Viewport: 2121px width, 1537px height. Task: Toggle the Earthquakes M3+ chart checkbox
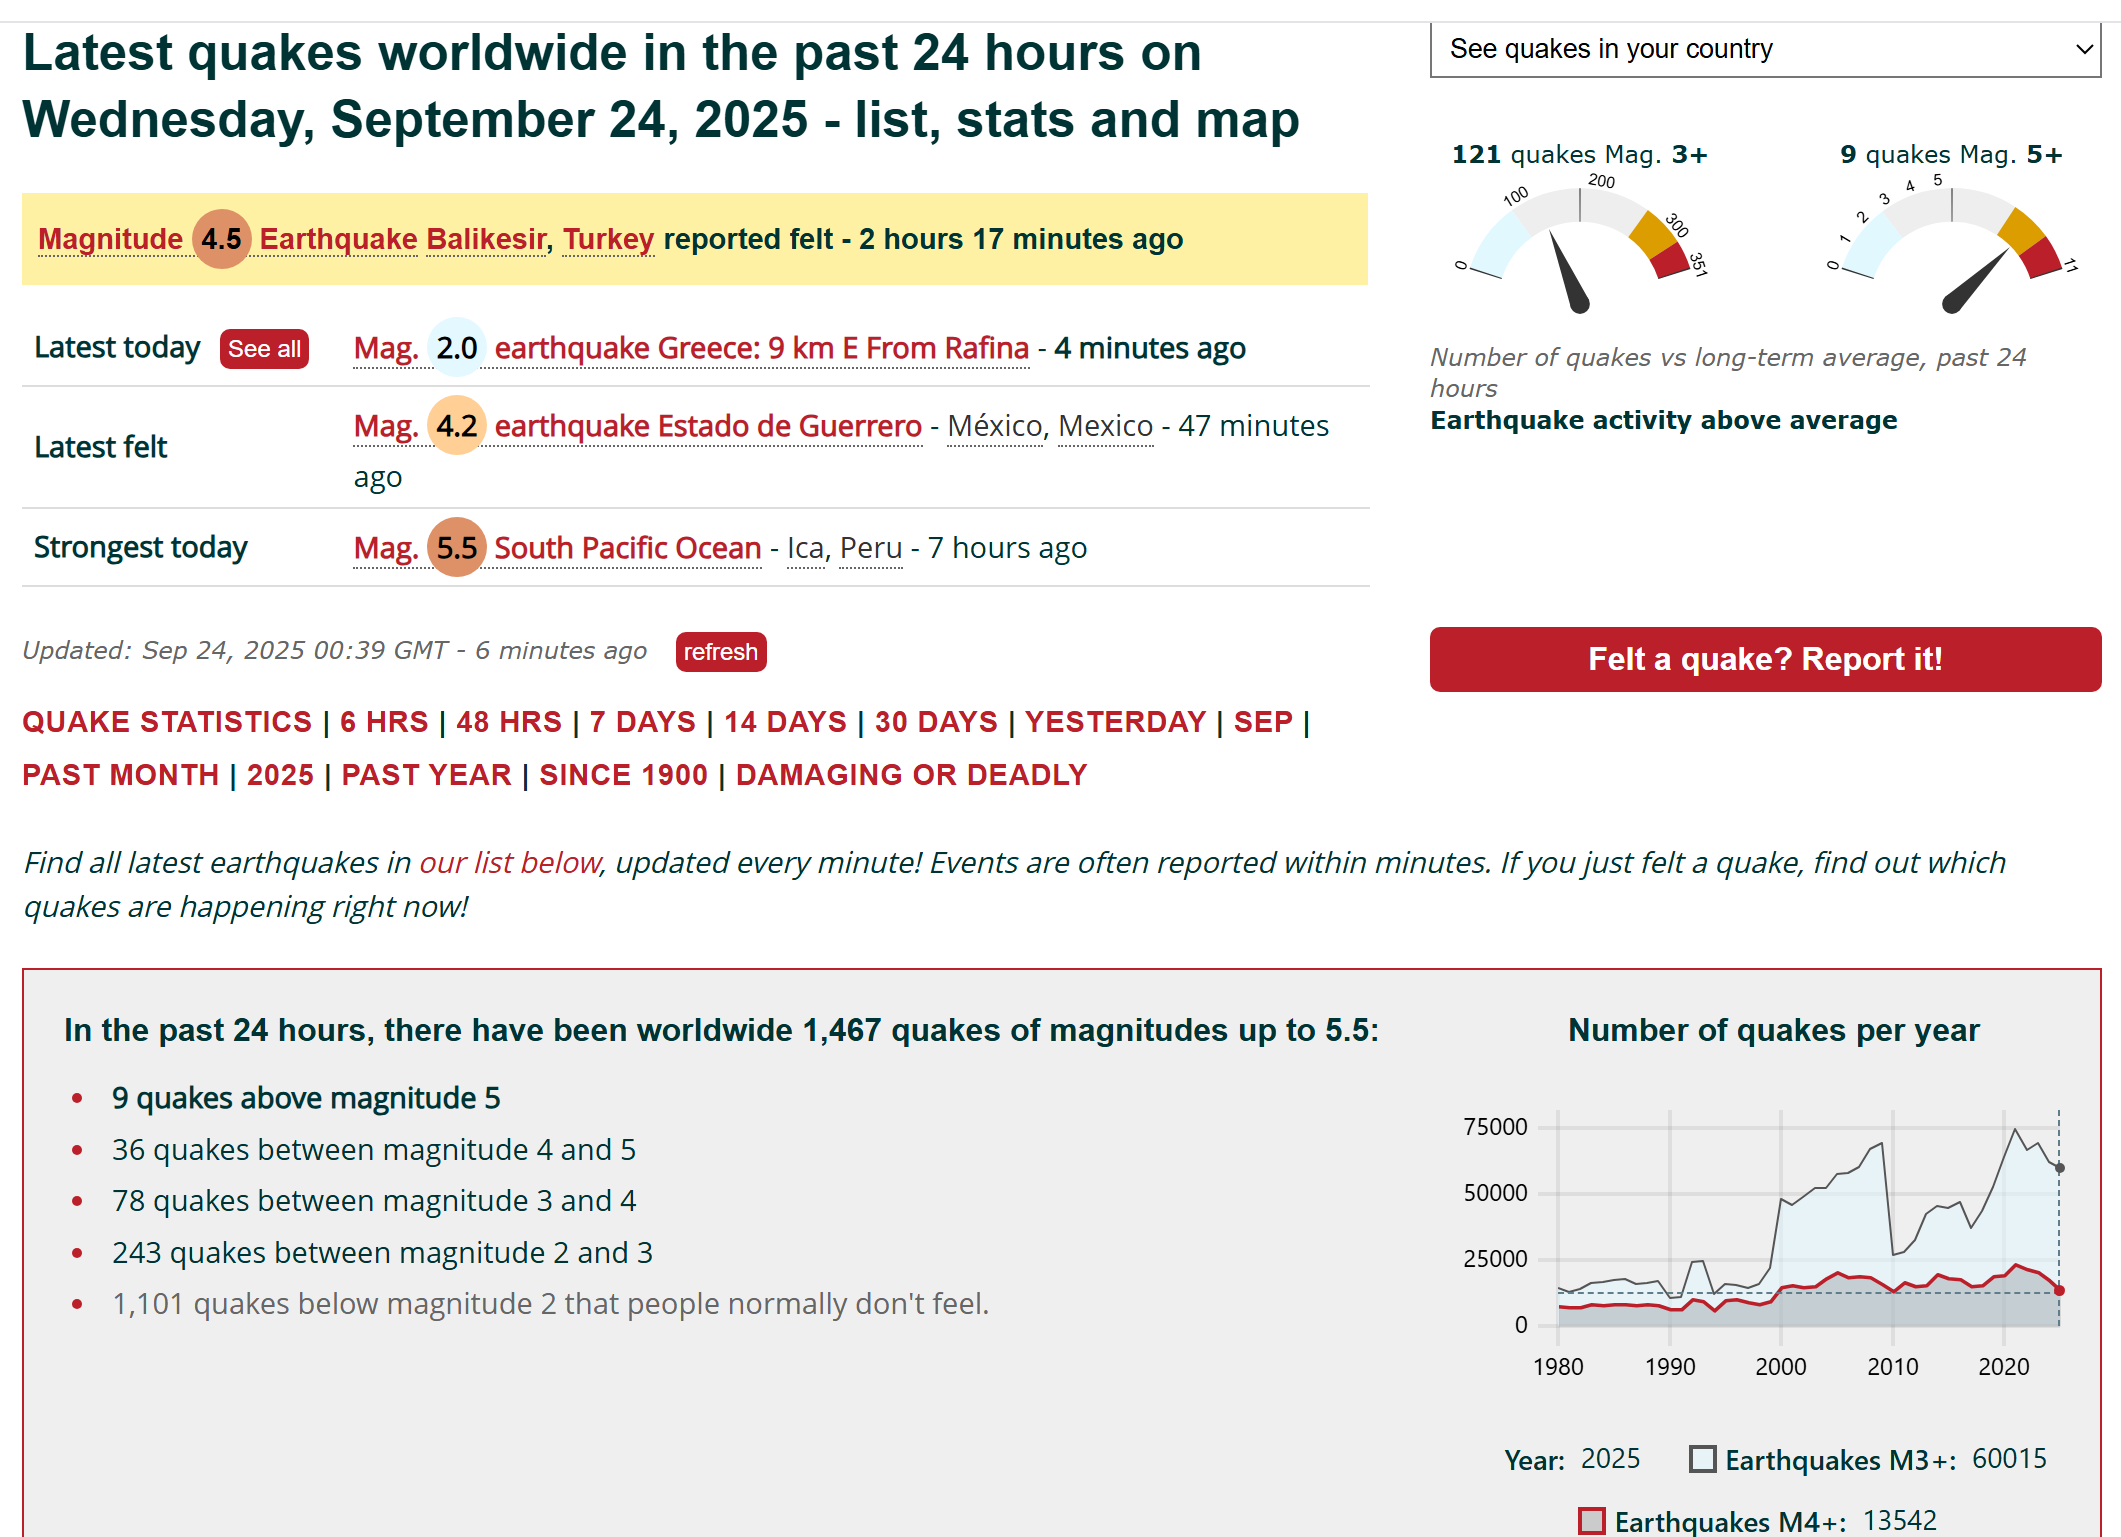[1702, 1459]
